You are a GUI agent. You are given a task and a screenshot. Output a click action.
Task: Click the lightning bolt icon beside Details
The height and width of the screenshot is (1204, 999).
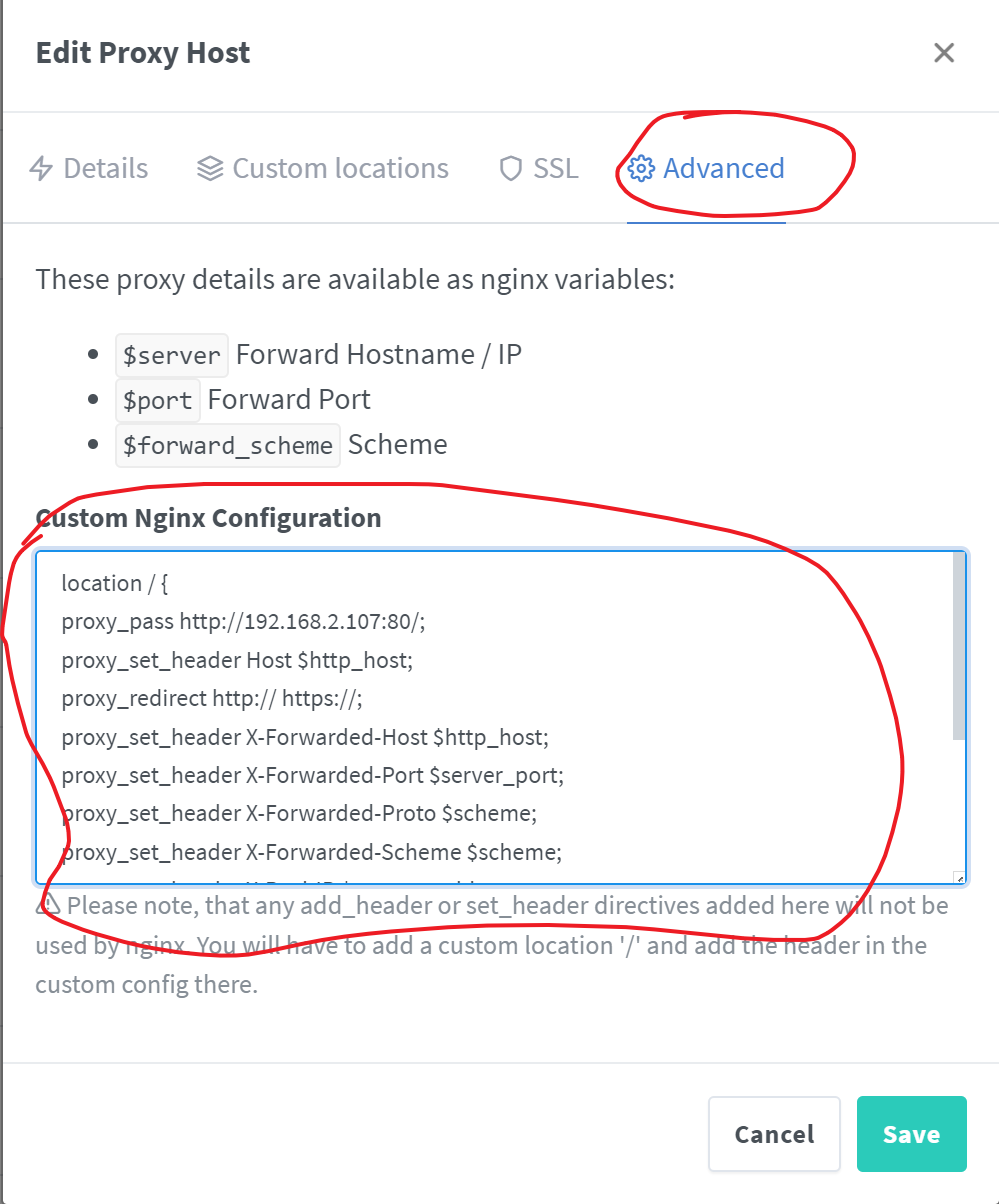[41, 169]
